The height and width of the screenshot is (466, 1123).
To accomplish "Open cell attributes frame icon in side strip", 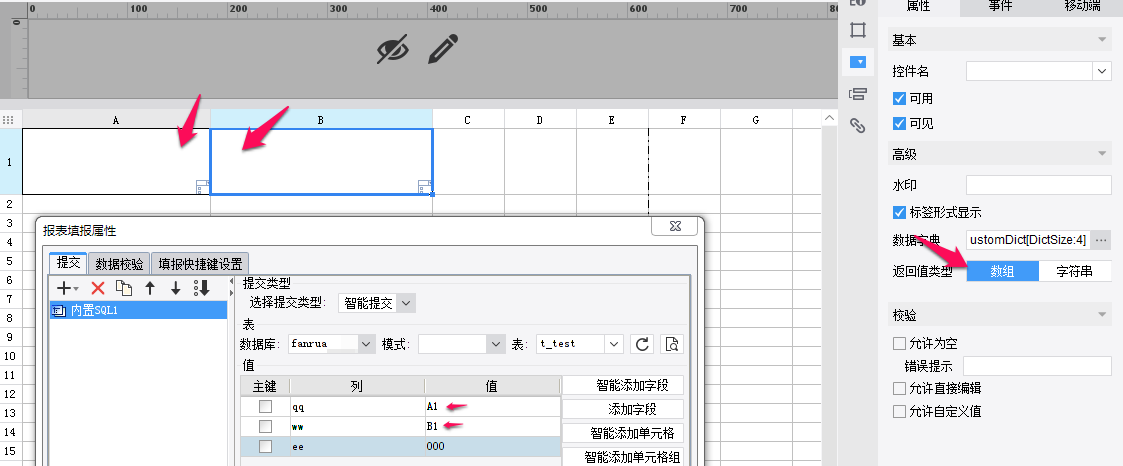I will click(857, 30).
